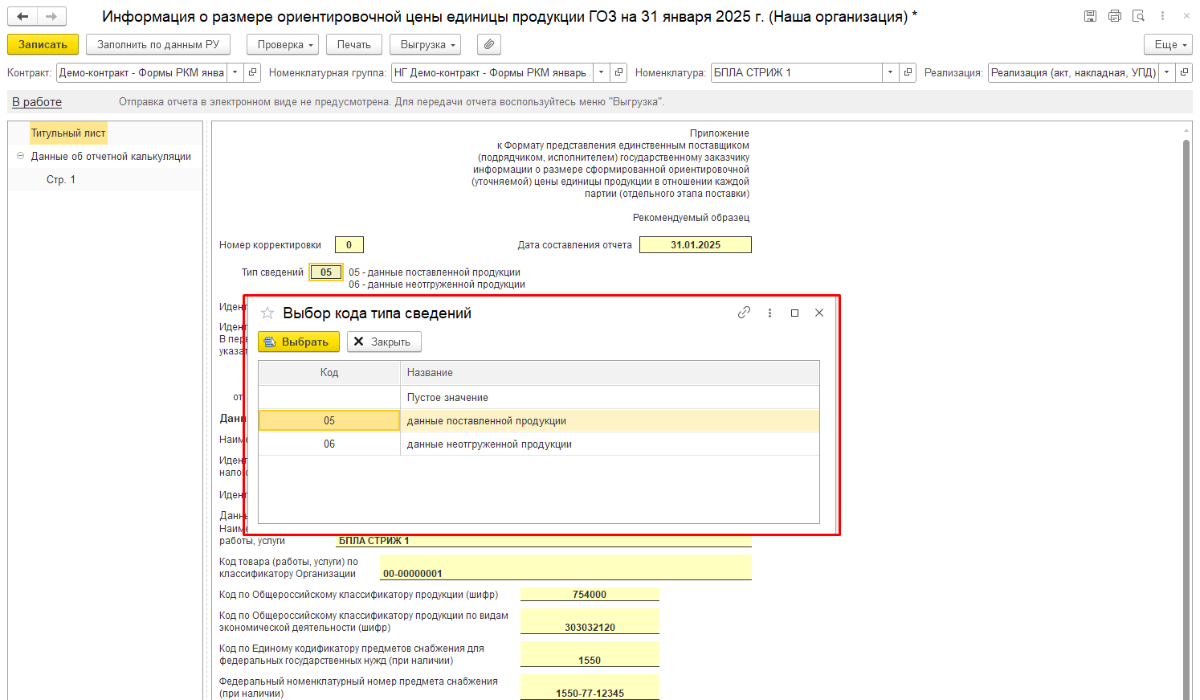Collapse Данные об отчетной калькуляции tree node
1200x700 pixels.
click(x=21, y=156)
